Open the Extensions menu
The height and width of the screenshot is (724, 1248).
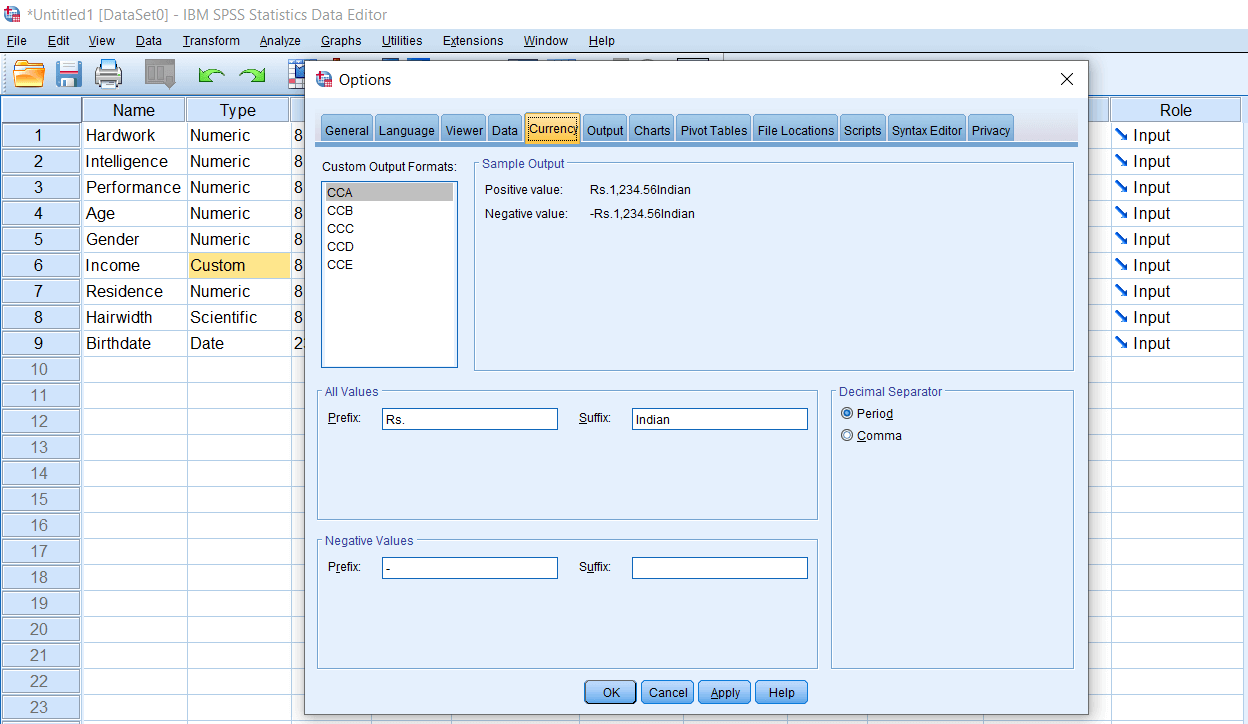point(473,41)
